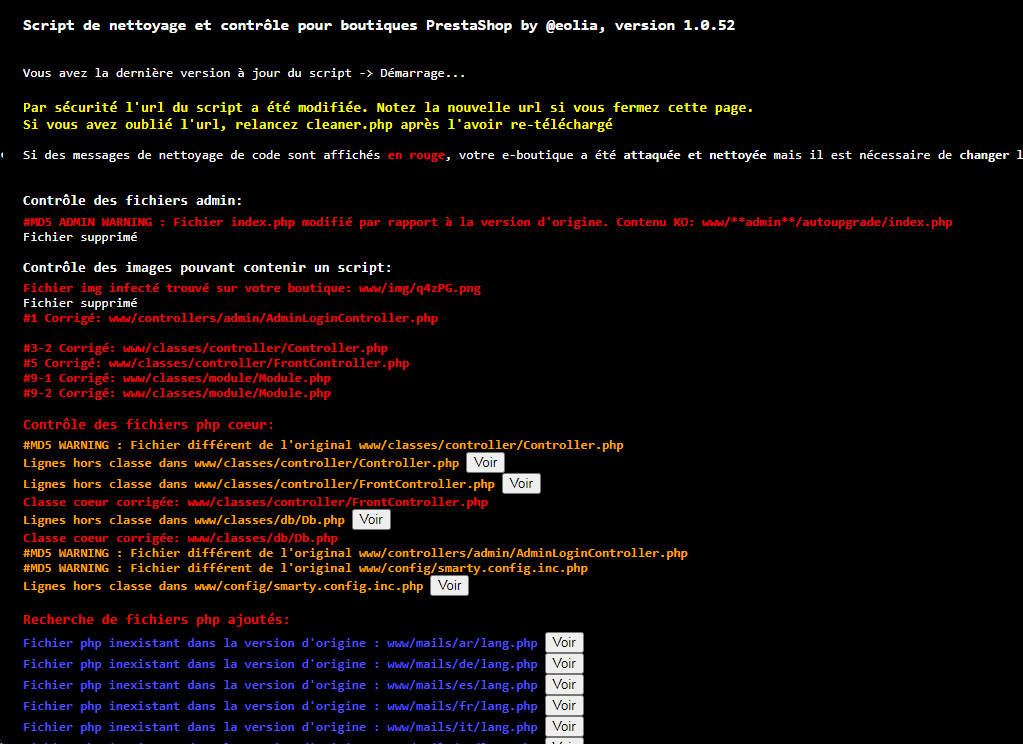Click the #MD5 ADMIN WARNING red line
The image size is (1023, 744).
[x=487, y=222]
